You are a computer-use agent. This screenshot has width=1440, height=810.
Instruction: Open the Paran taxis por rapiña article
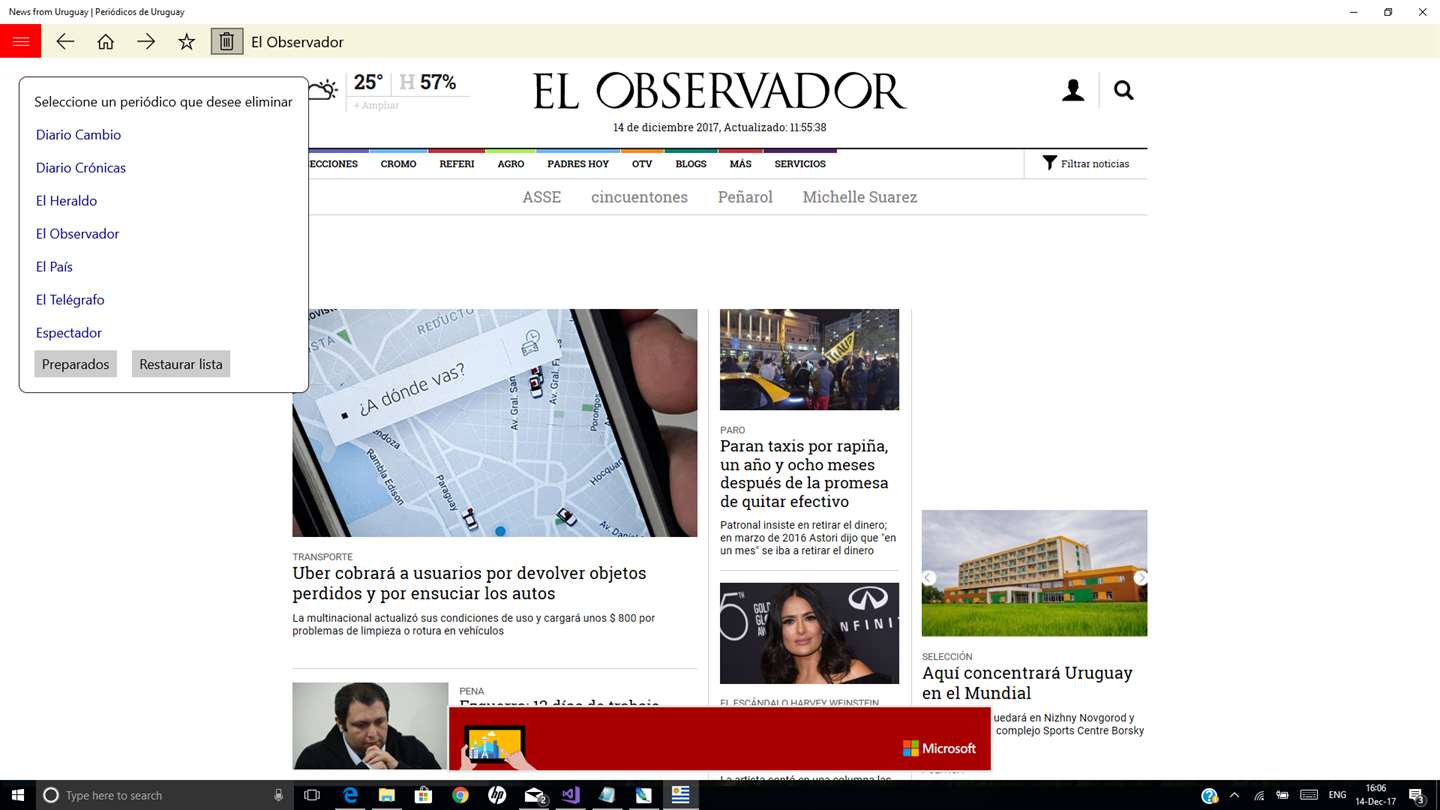tap(804, 473)
